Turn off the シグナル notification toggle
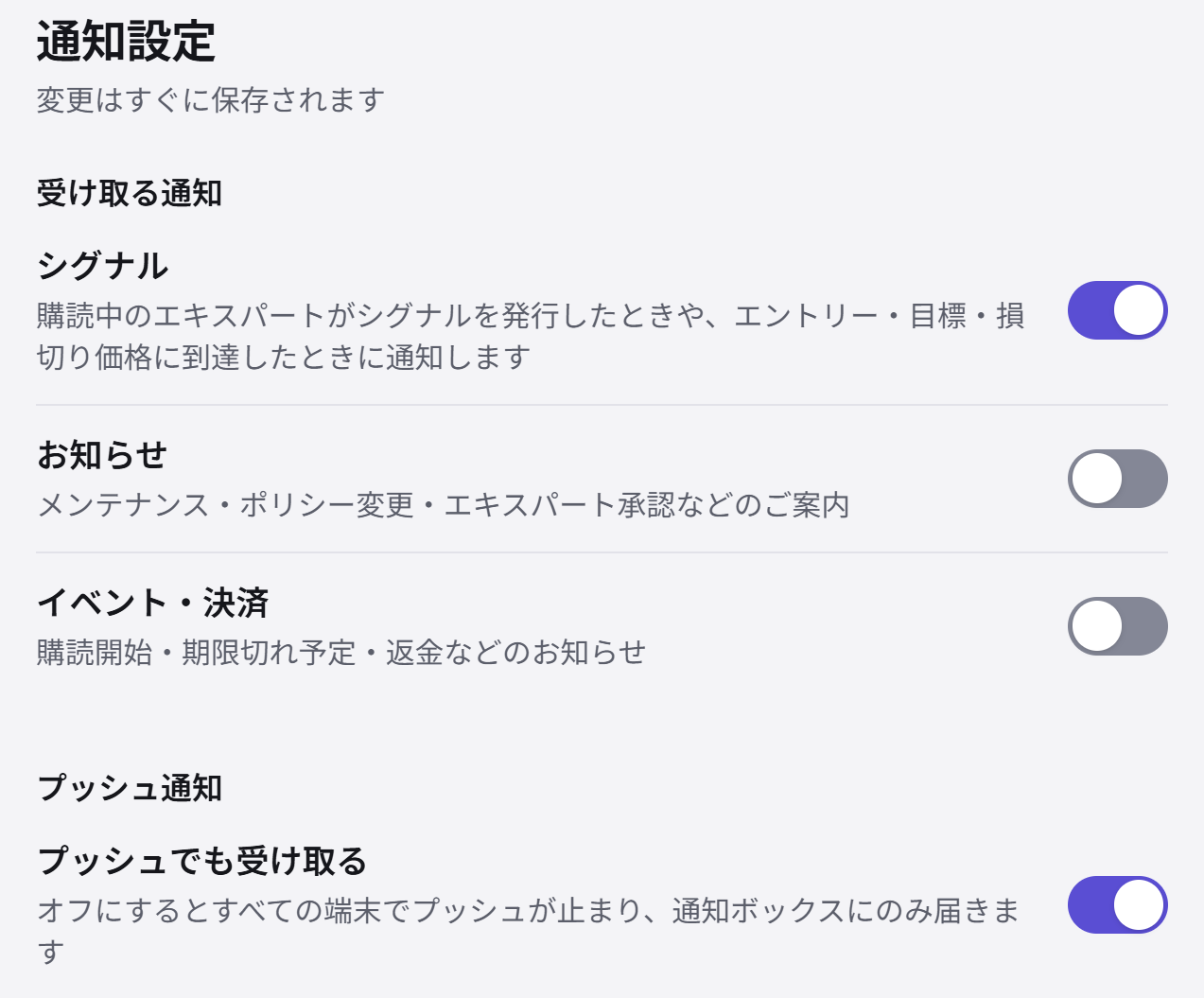This screenshot has height=998, width=1204. pos(1117,310)
